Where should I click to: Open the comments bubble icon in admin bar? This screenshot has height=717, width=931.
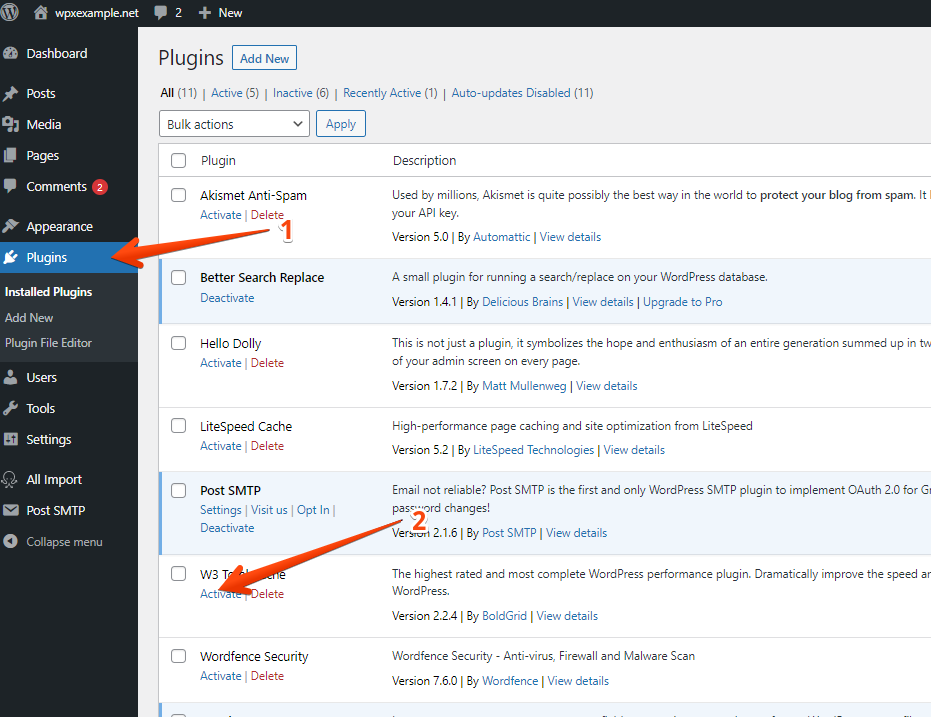(x=160, y=12)
